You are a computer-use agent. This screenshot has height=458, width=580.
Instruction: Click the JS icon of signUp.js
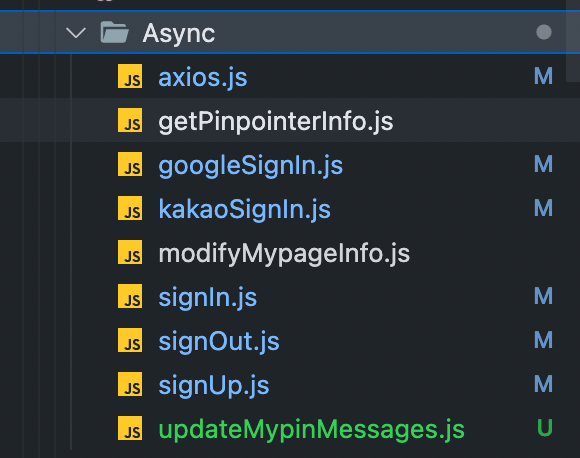pos(130,384)
